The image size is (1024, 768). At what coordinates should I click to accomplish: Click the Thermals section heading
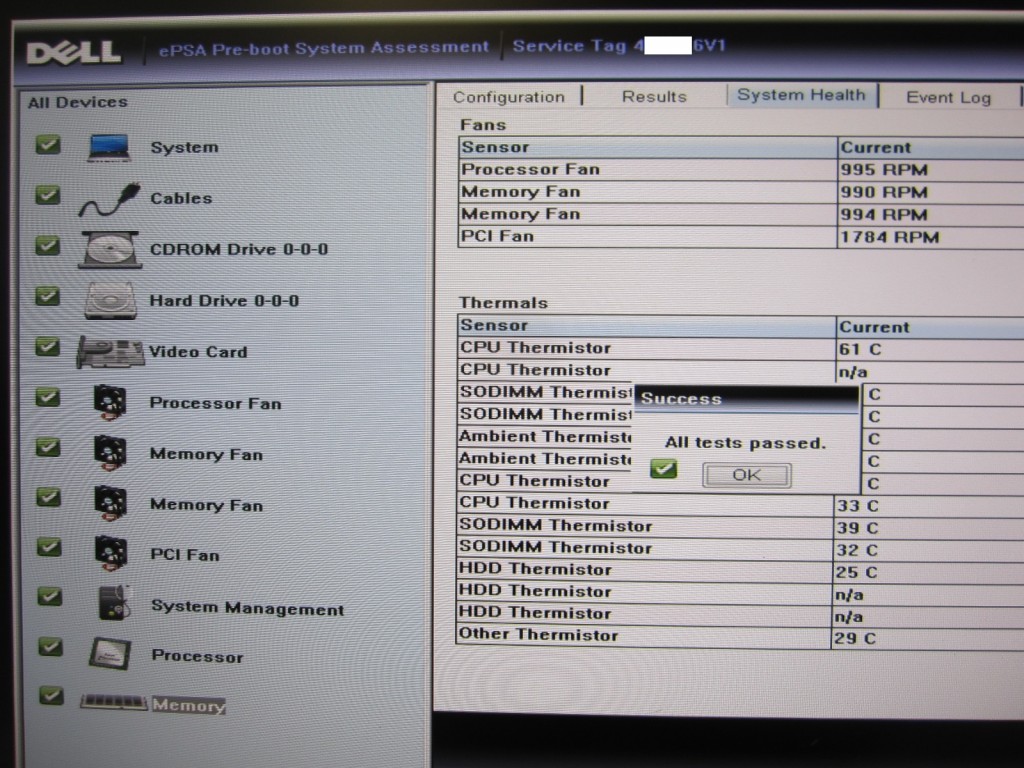(503, 302)
